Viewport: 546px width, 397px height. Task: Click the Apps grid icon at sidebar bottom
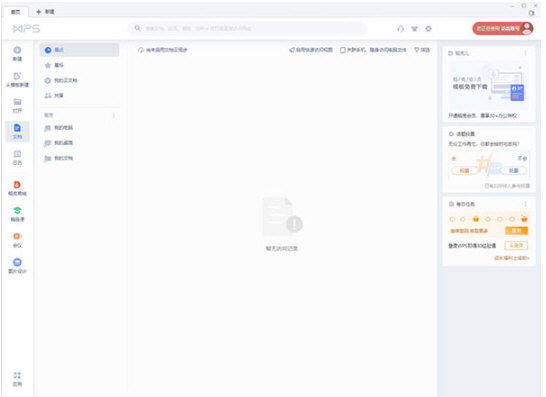pos(17,375)
